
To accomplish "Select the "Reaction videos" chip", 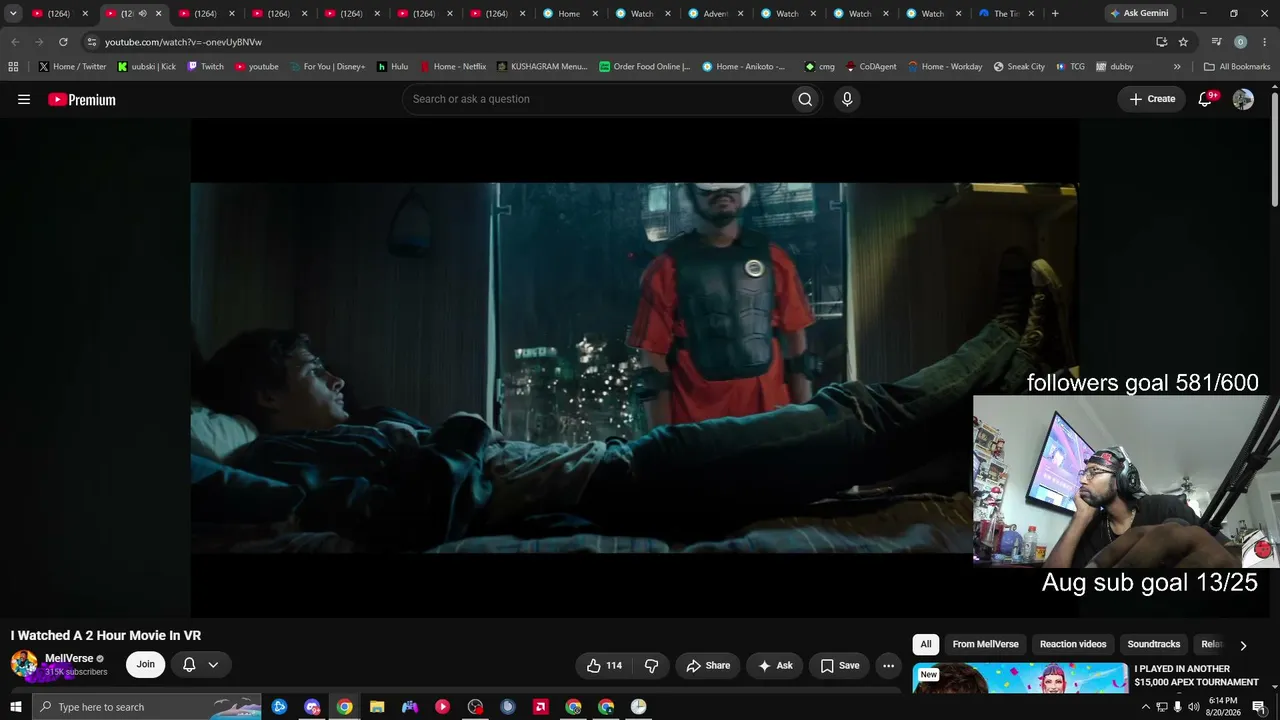I will click(x=1073, y=644).
